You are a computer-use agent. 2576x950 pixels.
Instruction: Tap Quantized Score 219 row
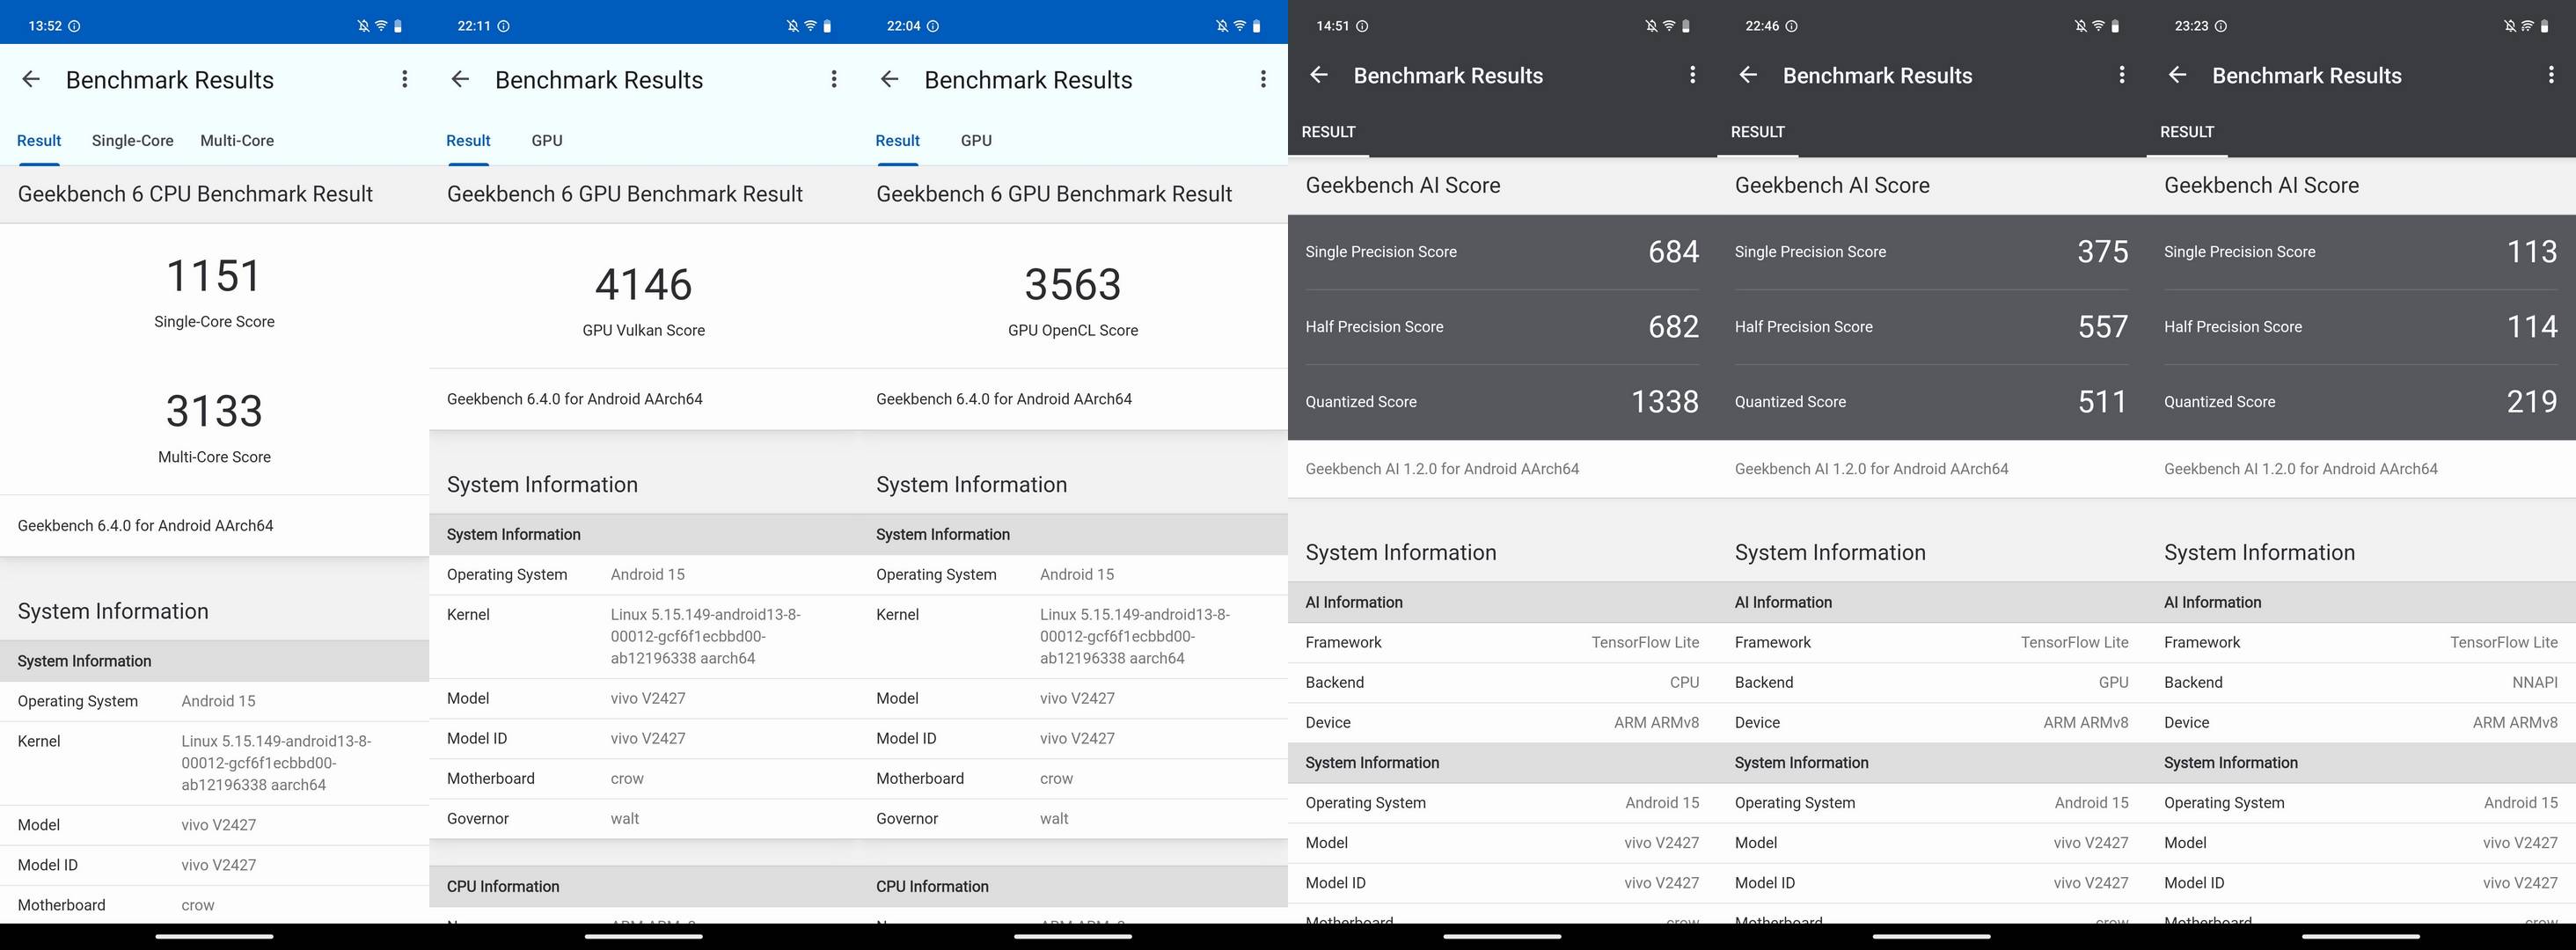(2361, 402)
